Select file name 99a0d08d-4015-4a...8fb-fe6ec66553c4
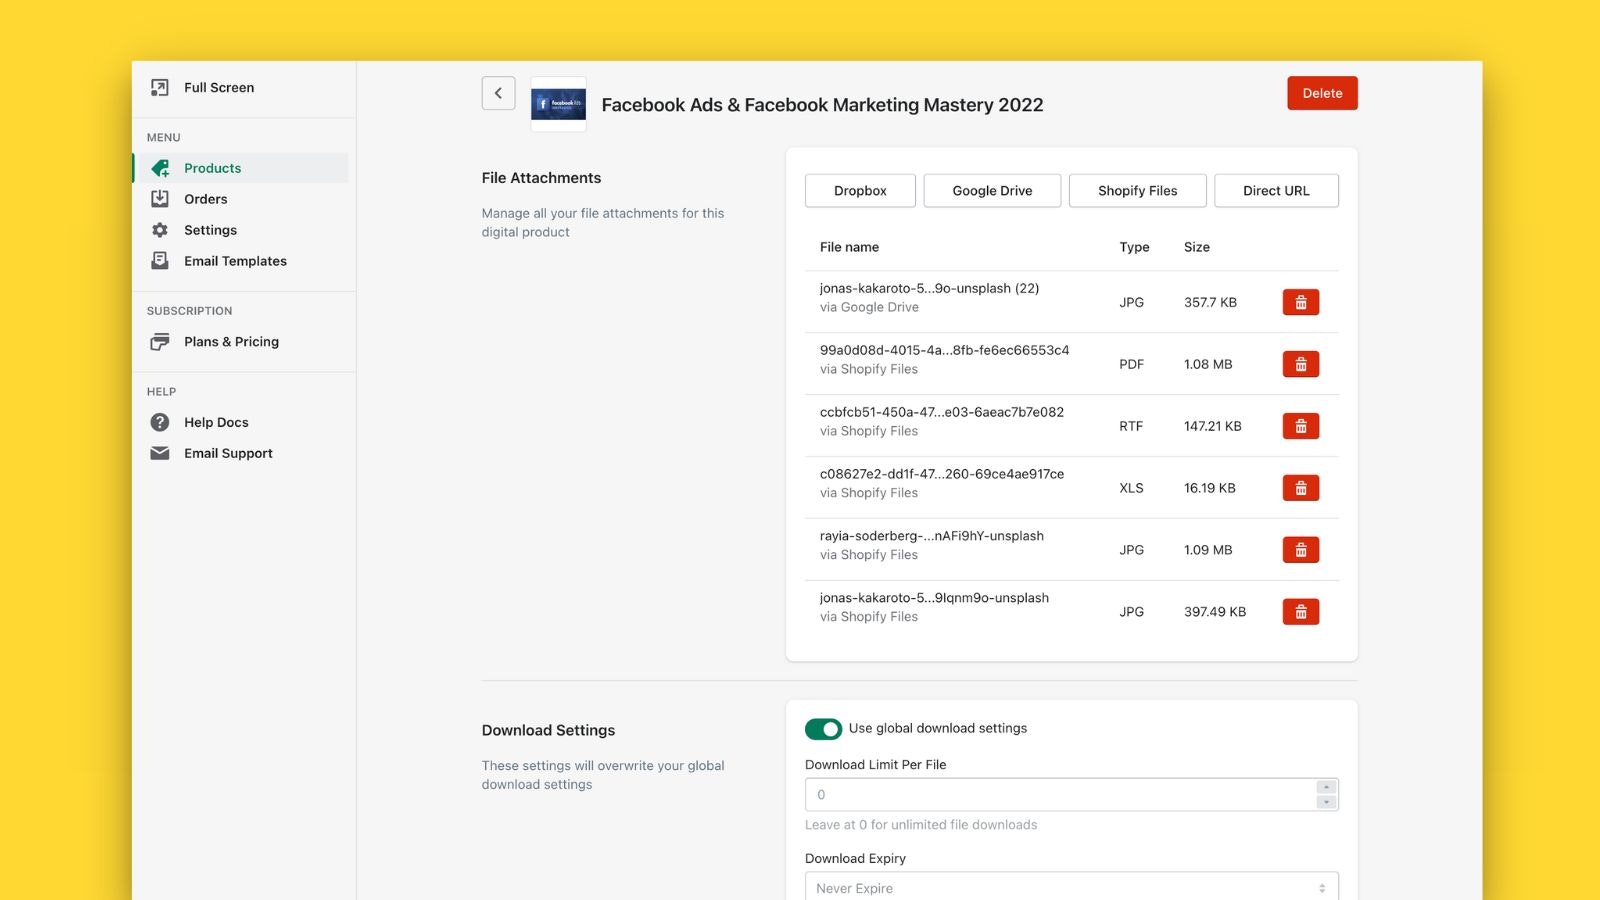 point(944,350)
